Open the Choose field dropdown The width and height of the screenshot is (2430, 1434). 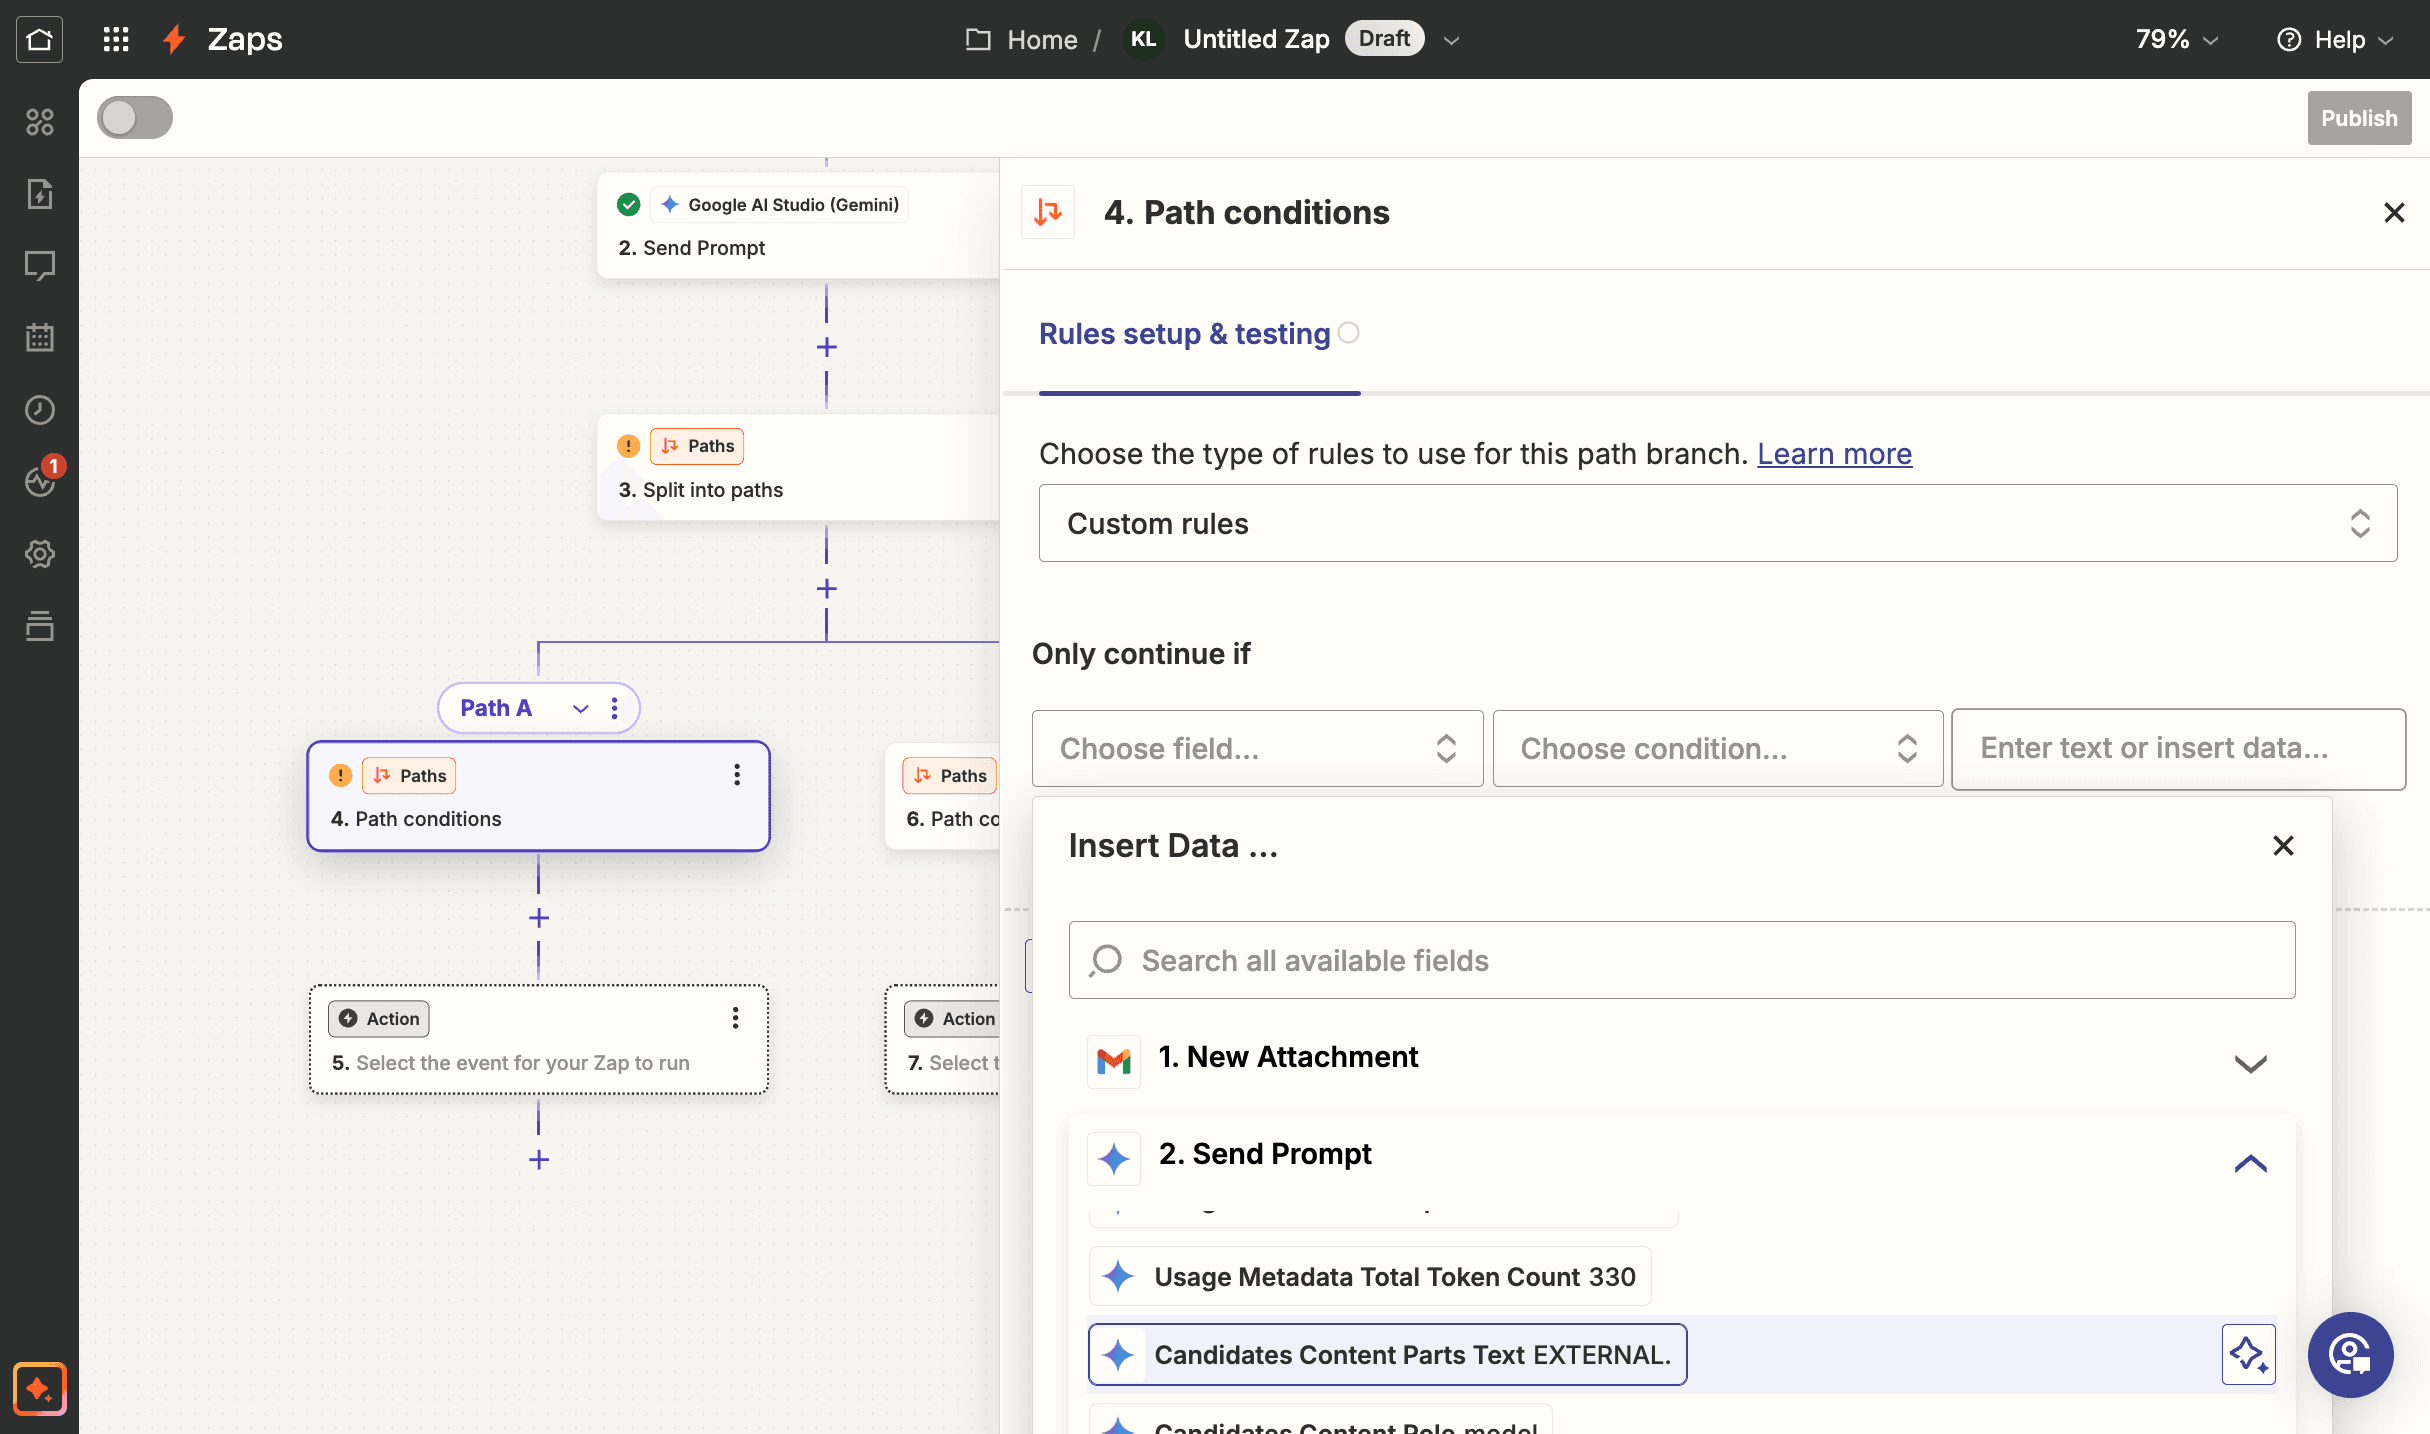1257,749
